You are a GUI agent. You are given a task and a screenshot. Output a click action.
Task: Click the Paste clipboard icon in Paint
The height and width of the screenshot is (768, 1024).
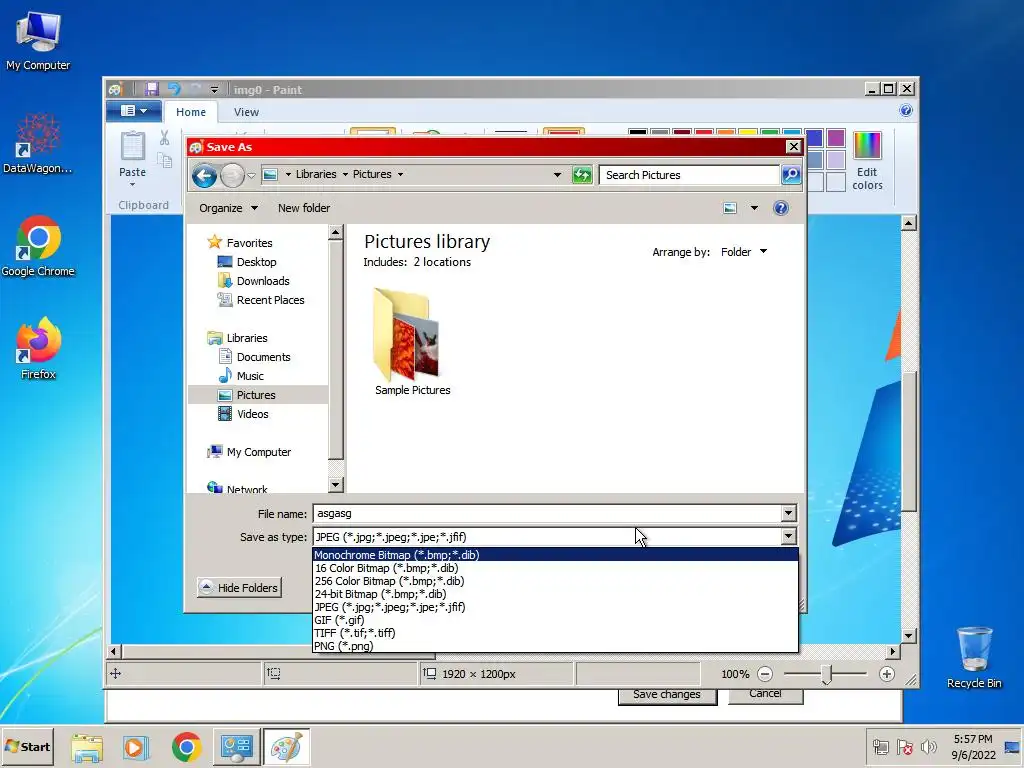pos(133,146)
